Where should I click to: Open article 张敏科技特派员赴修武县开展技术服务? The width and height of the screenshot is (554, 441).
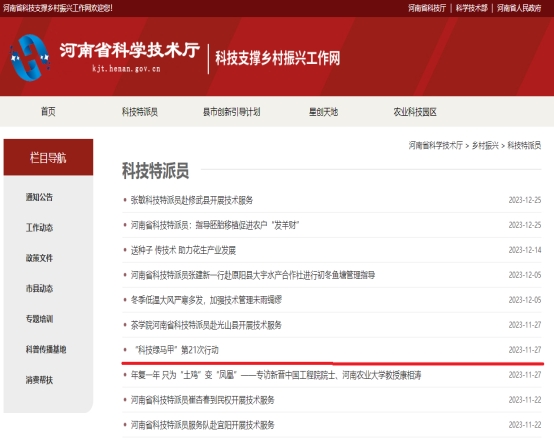point(192,200)
